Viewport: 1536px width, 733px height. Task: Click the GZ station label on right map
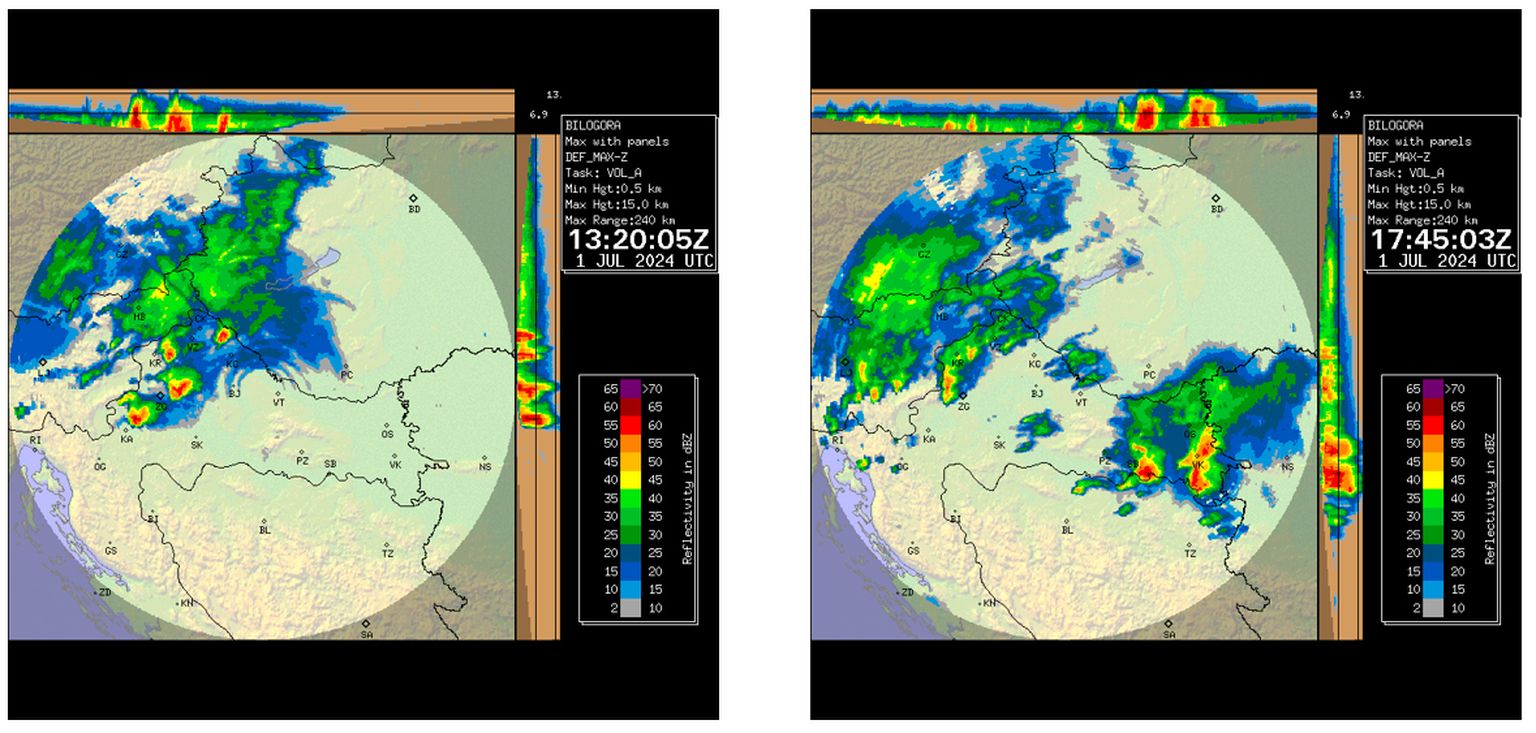[x=924, y=254]
